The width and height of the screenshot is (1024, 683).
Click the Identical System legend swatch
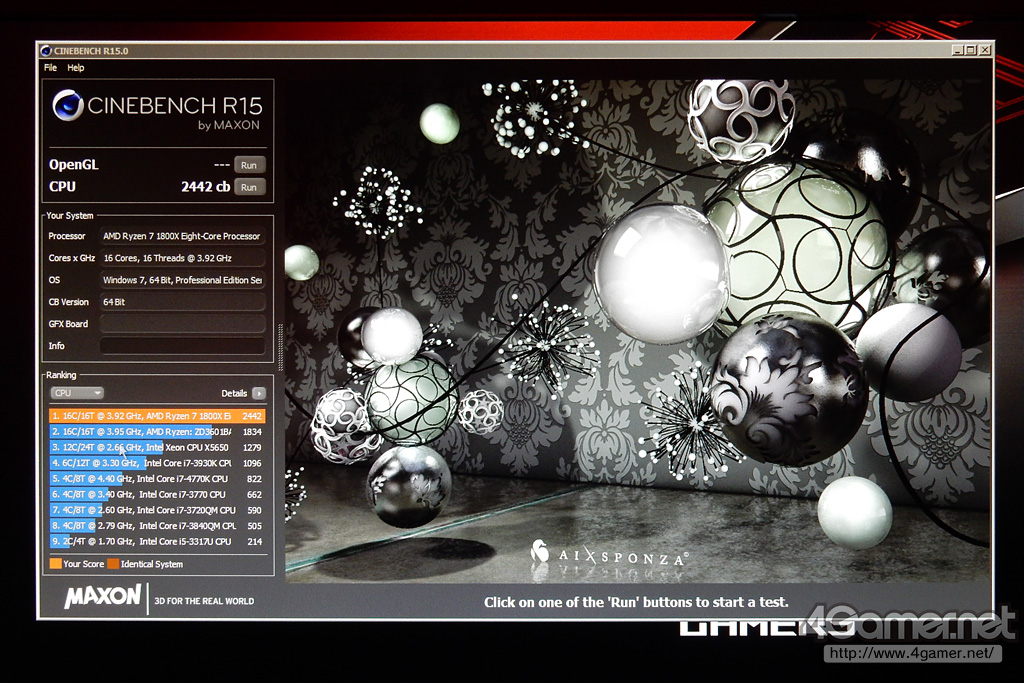tap(113, 564)
